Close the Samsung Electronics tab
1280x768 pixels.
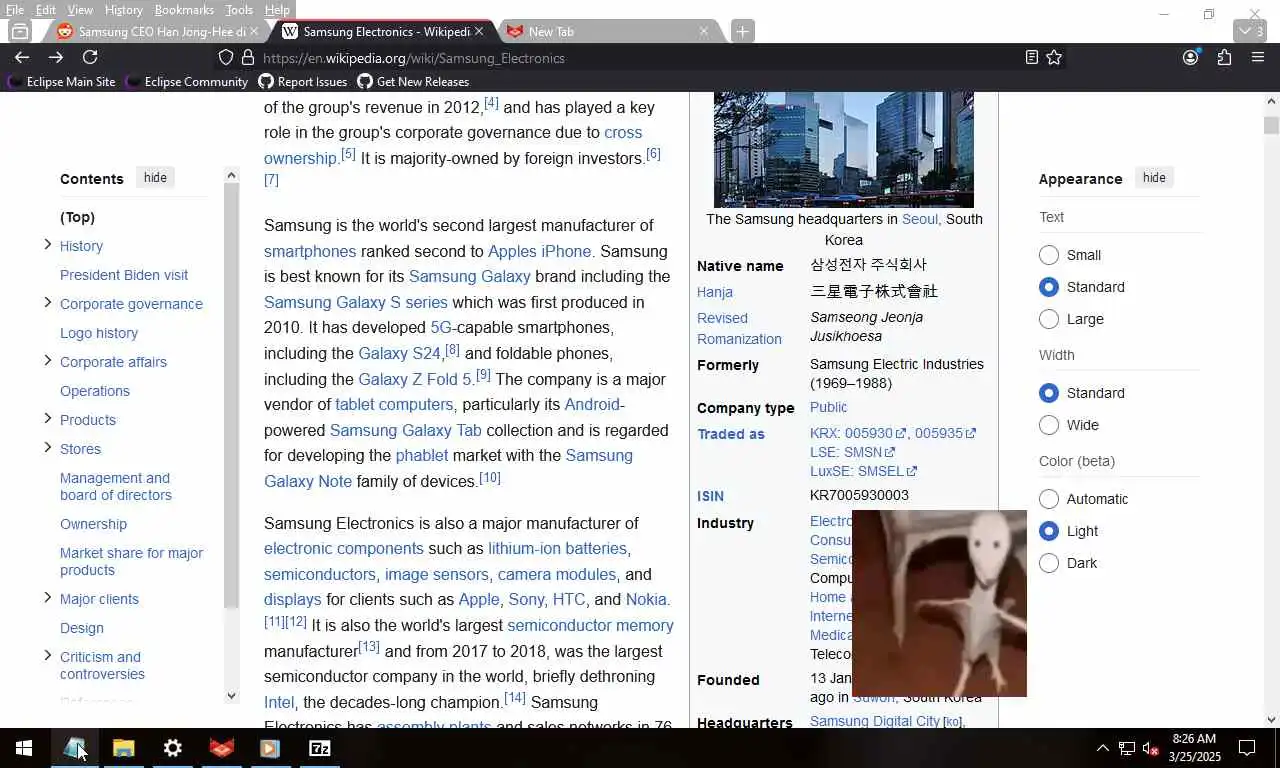(479, 31)
